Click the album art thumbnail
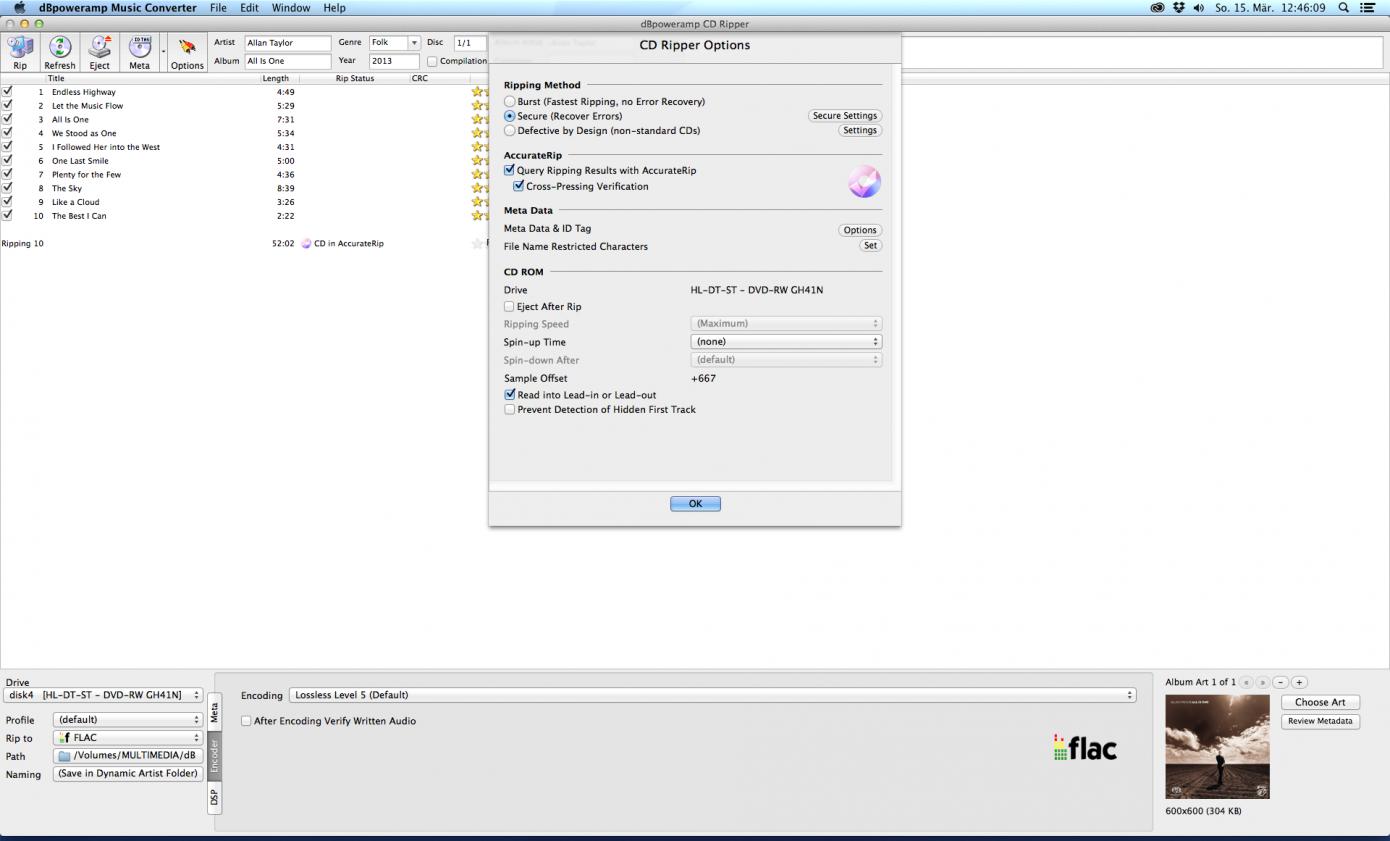The image size is (1390, 841). click(x=1217, y=747)
